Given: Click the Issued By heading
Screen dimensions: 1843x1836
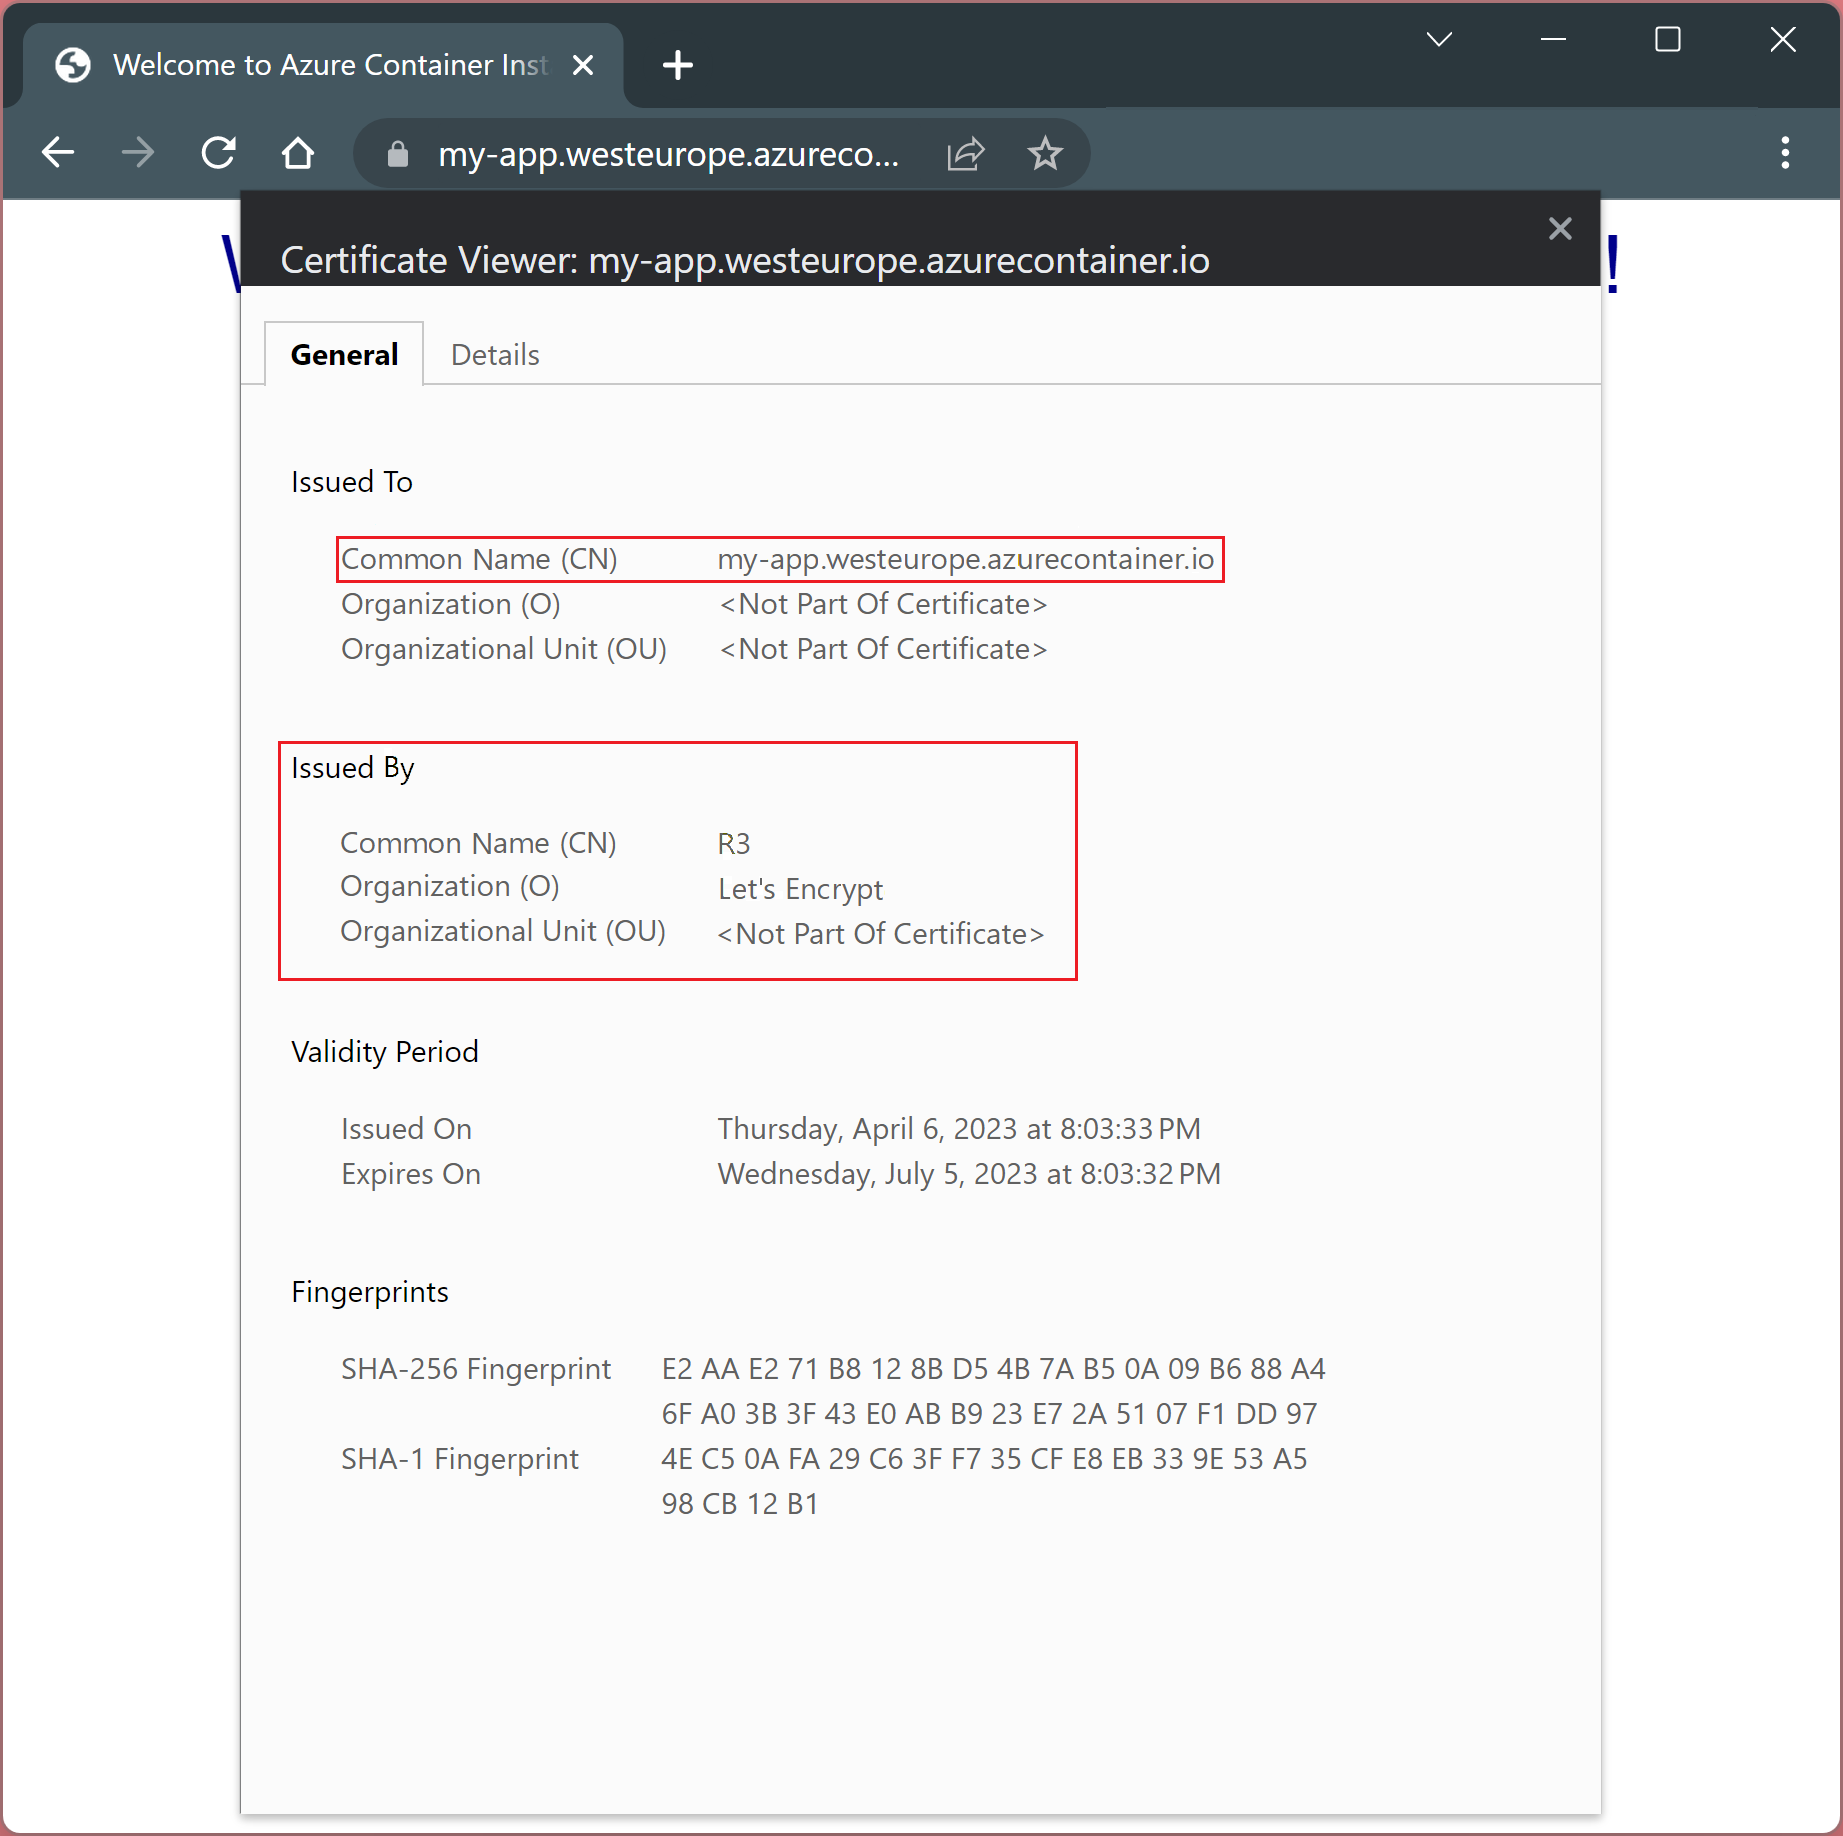Looking at the screenshot, I should [352, 768].
